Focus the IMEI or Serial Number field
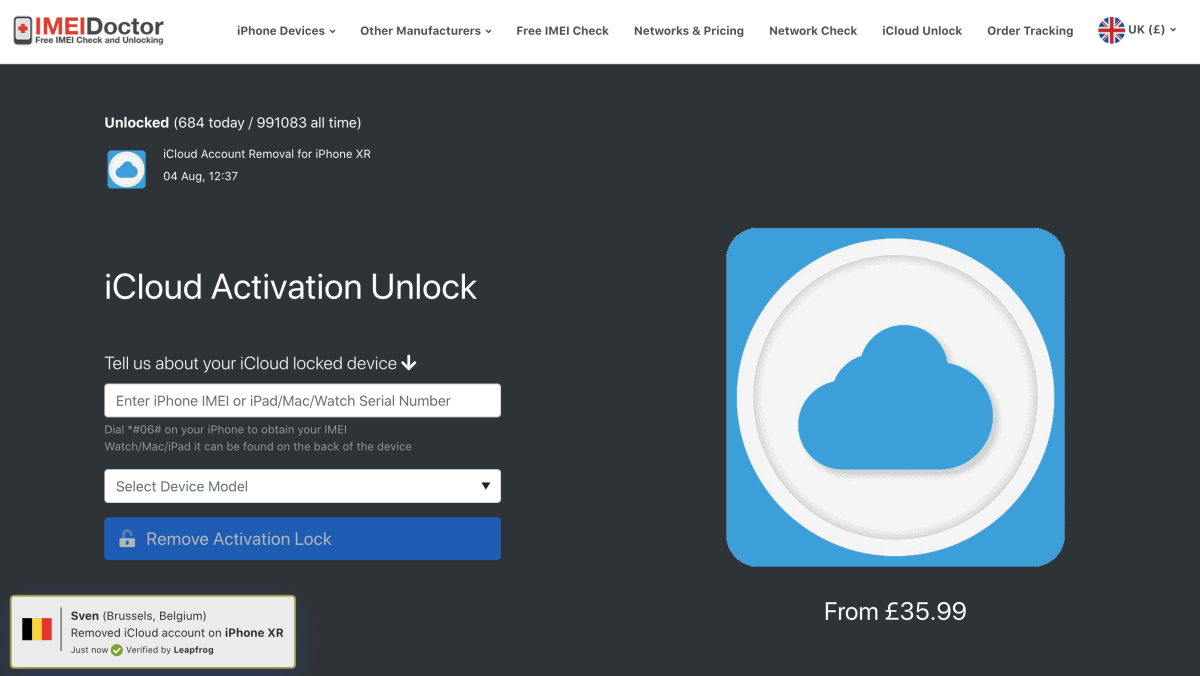 (302, 401)
